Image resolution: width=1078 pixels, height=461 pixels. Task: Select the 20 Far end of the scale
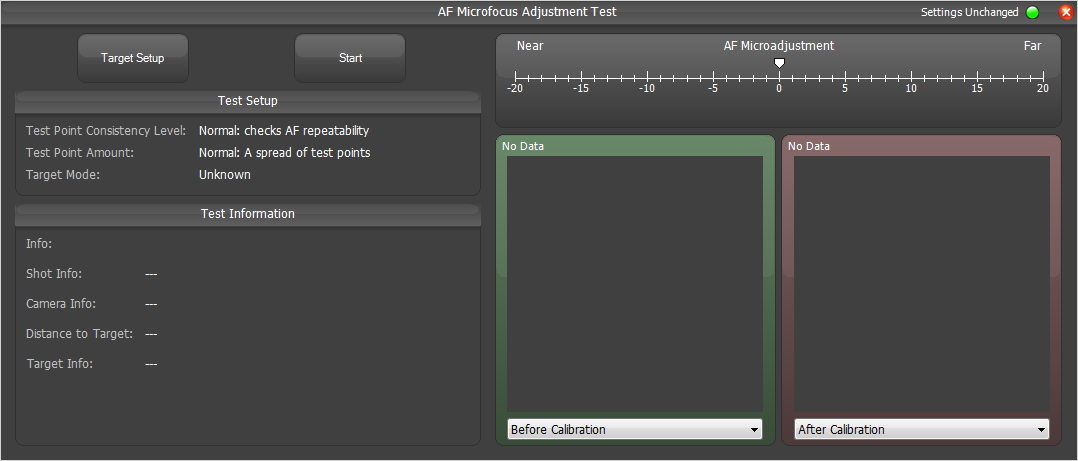(x=1043, y=76)
